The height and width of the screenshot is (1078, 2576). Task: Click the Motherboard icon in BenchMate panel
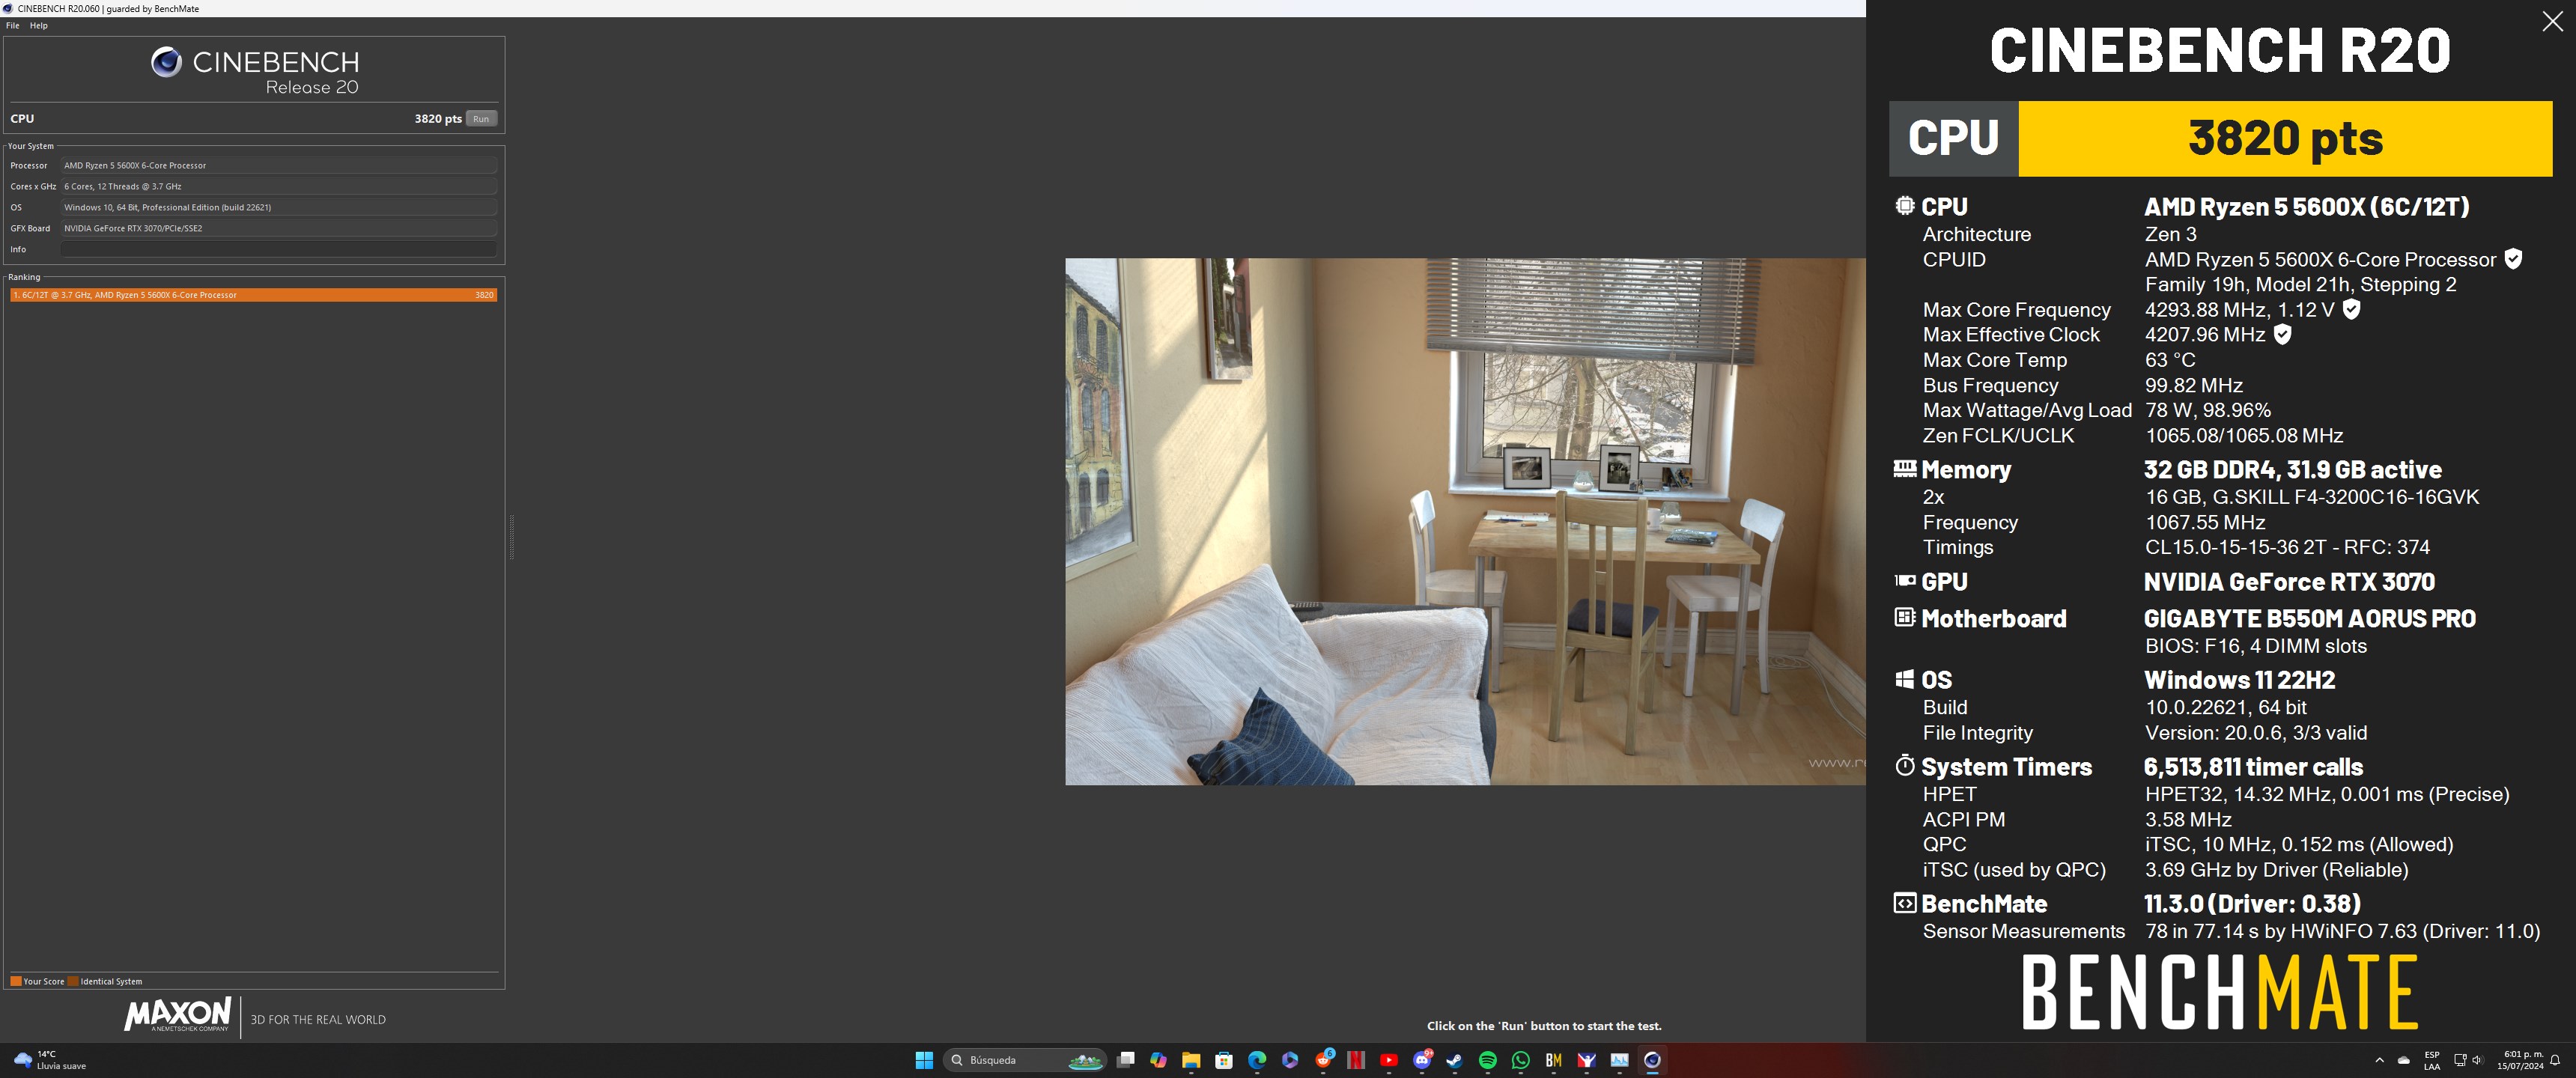pyautogui.click(x=1905, y=617)
